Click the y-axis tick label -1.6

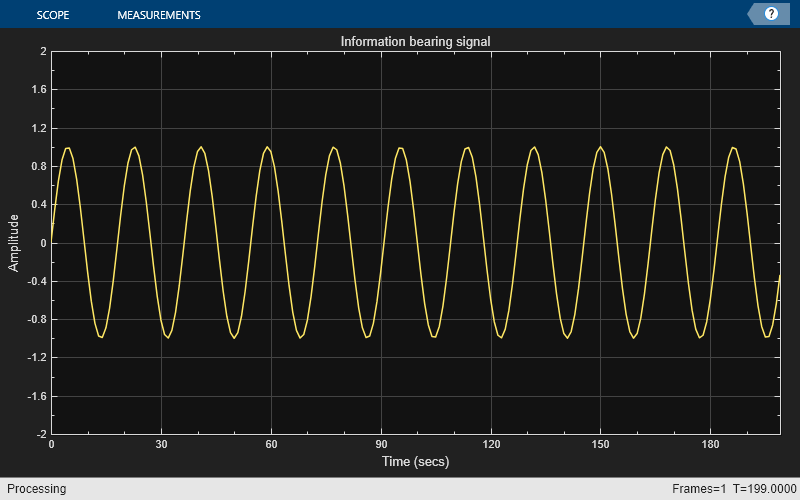tap(37, 396)
